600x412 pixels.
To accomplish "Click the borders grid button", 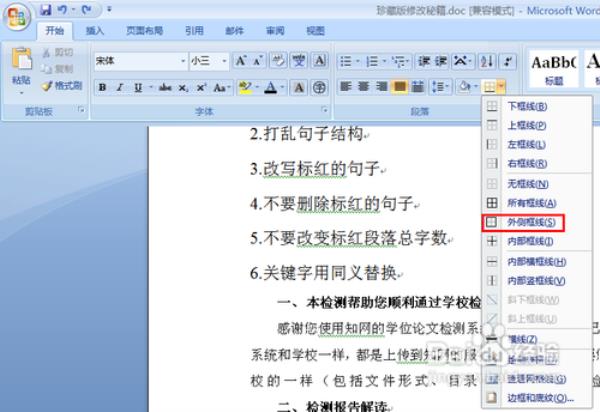I will 489,87.
